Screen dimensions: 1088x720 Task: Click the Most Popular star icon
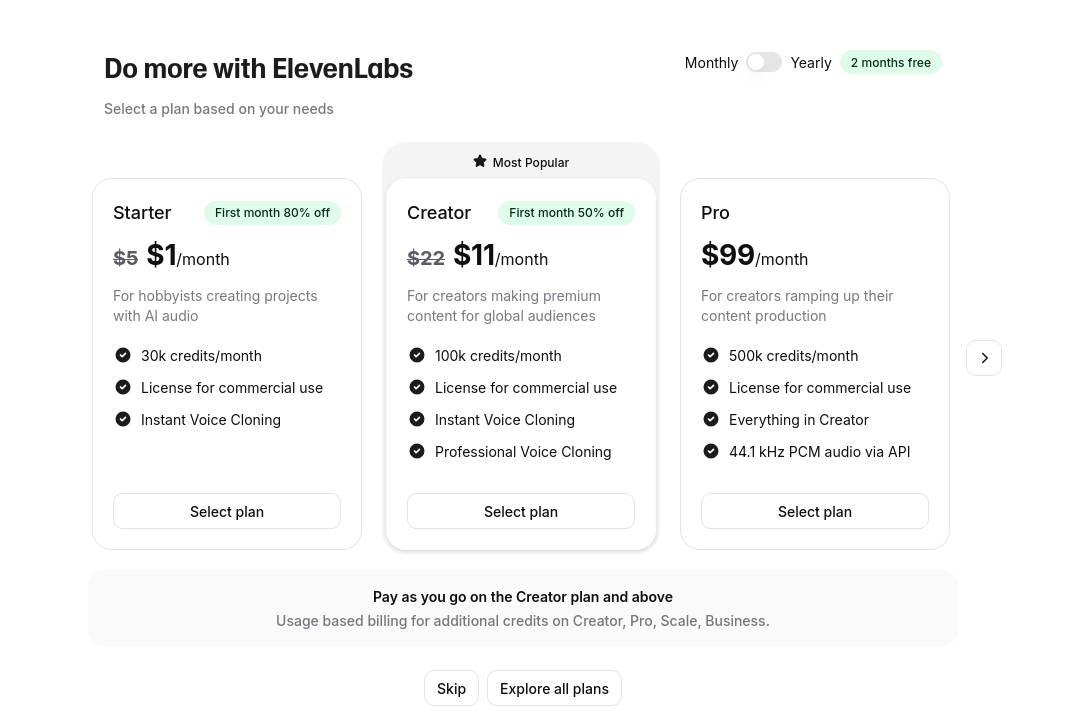point(480,161)
